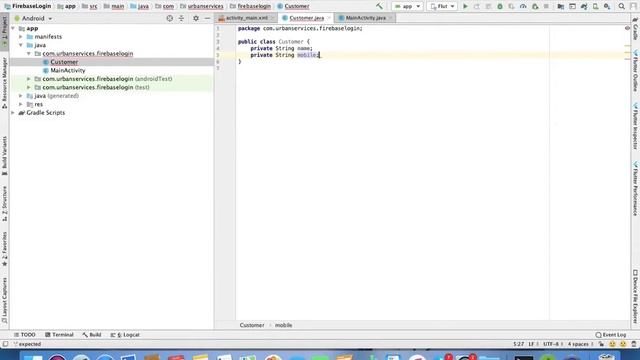
Task: Collapse the java folder node
Action: [x=21, y=45]
